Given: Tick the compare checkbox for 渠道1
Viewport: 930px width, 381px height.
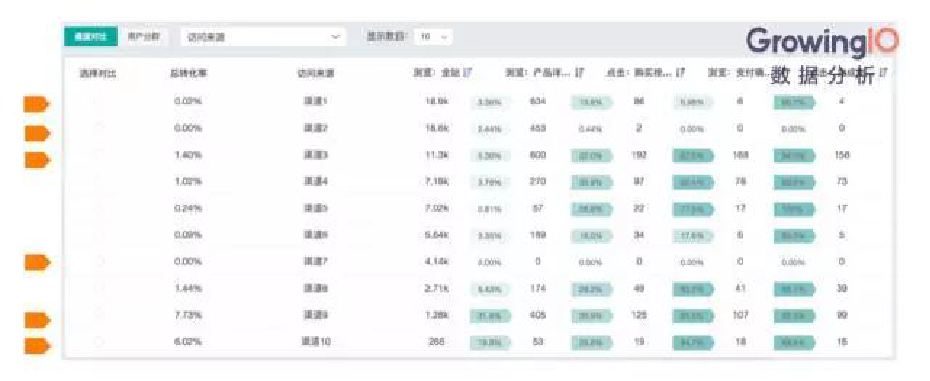Looking at the screenshot, I should coord(98,101).
